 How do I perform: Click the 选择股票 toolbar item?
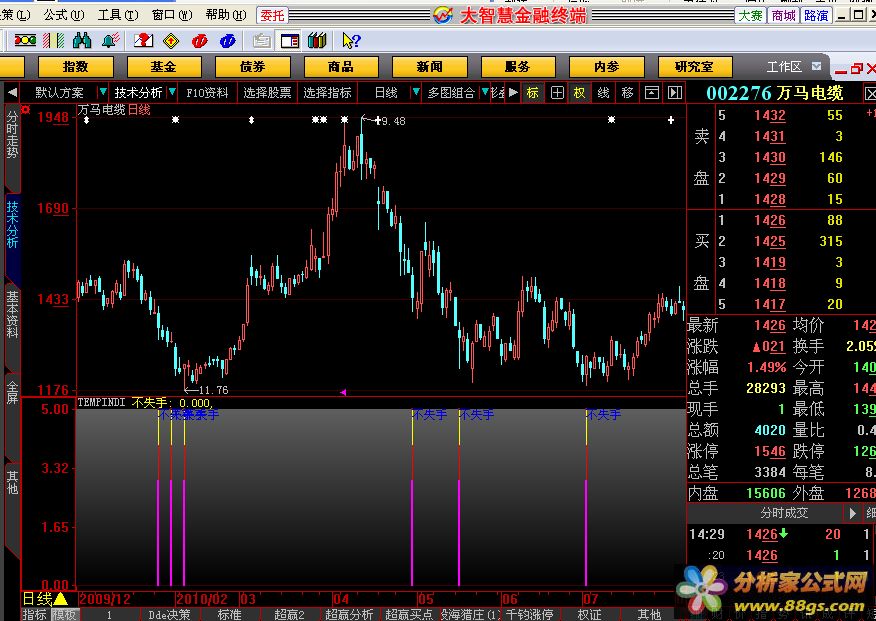[x=267, y=92]
